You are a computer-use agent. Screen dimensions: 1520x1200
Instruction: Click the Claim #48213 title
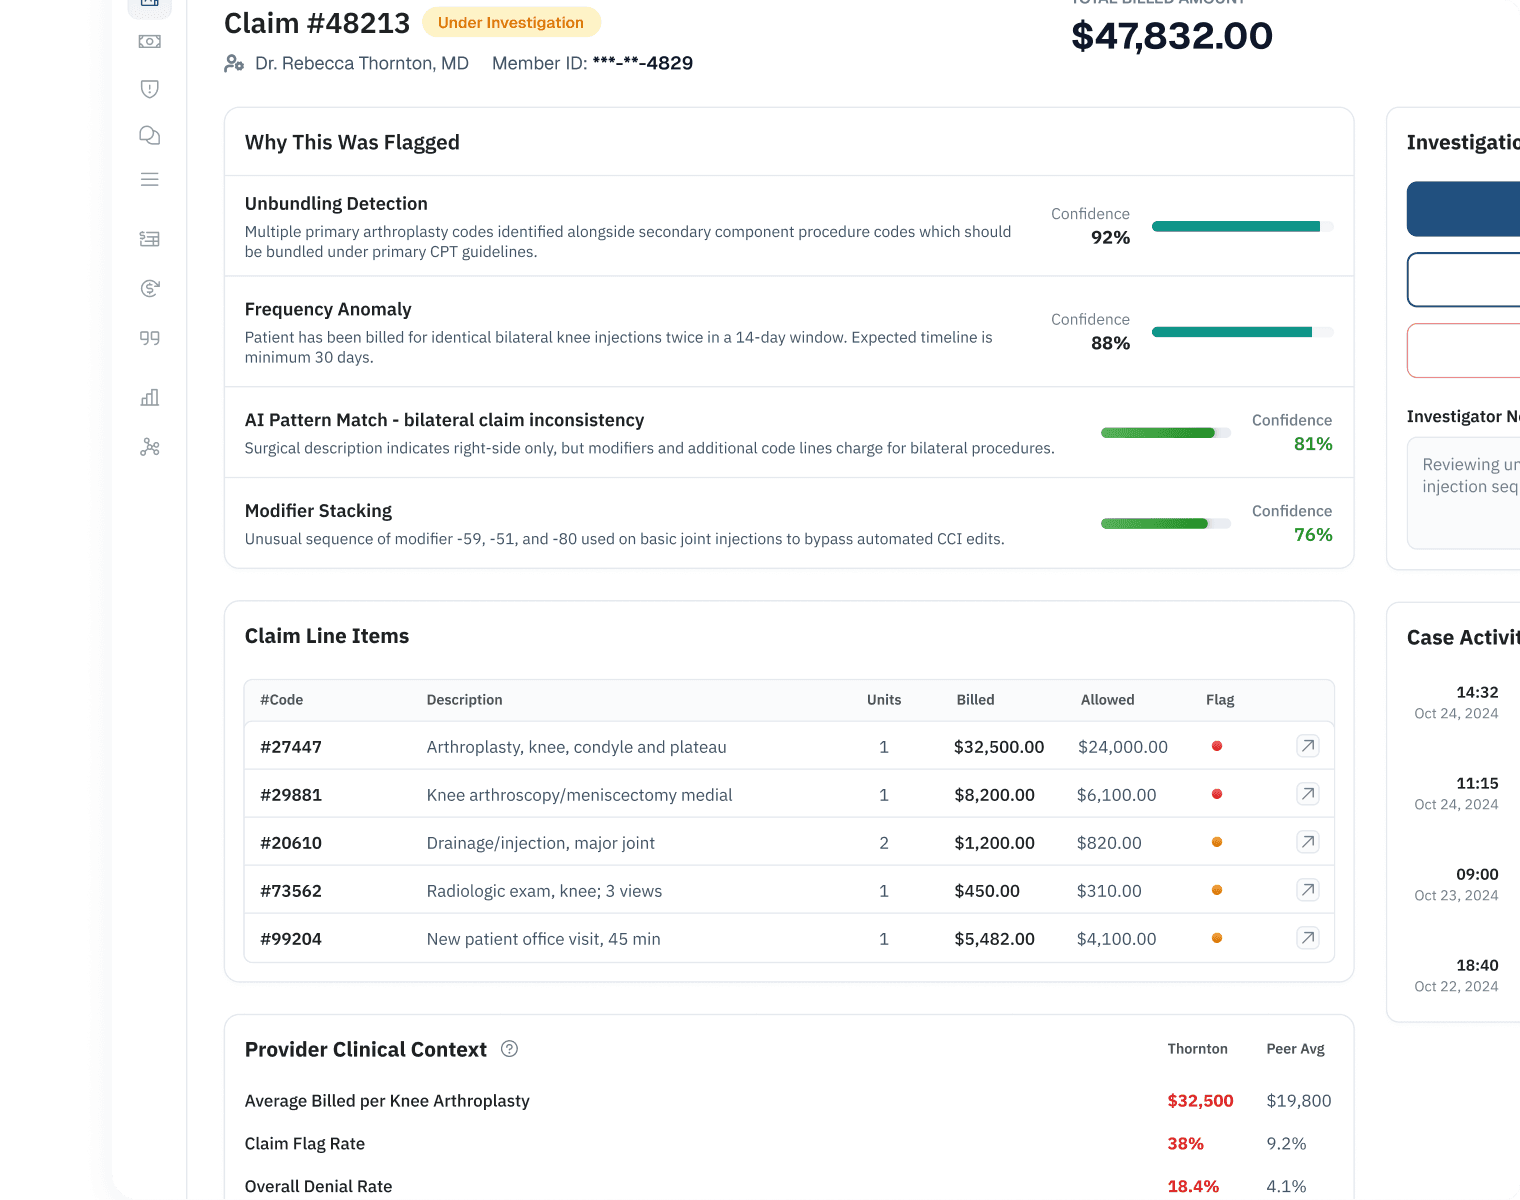pyautogui.click(x=317, y=23)
